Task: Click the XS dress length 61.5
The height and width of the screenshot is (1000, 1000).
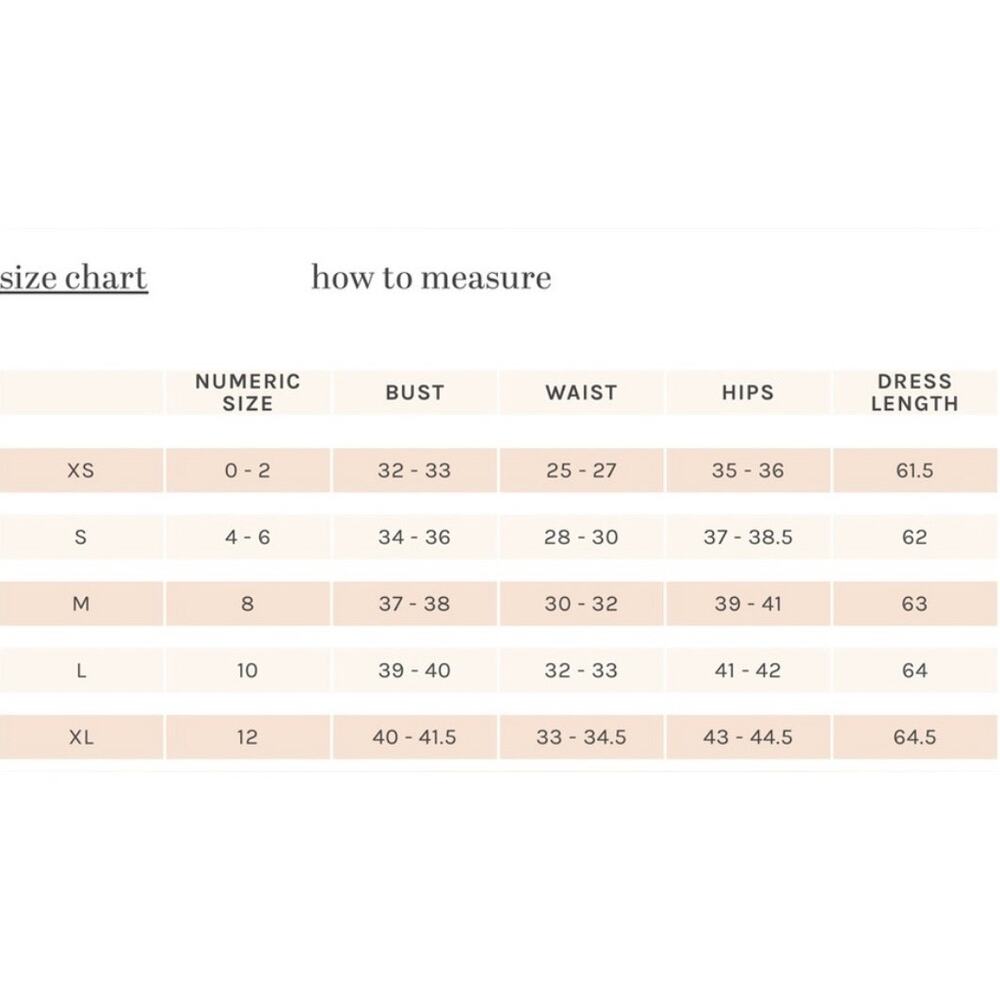Action: coord(915,471)
